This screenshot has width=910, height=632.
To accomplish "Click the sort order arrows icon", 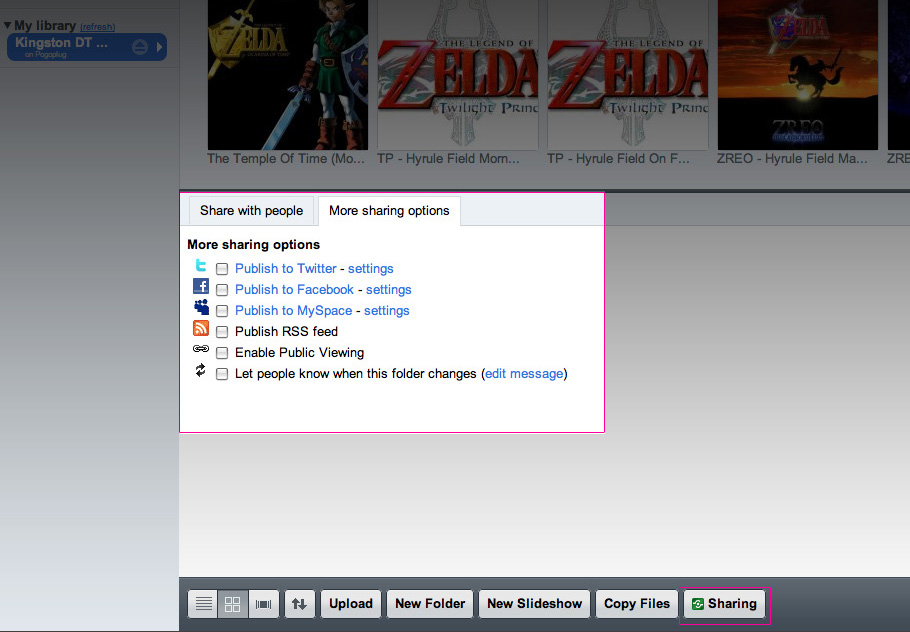I will click(299, 604).
